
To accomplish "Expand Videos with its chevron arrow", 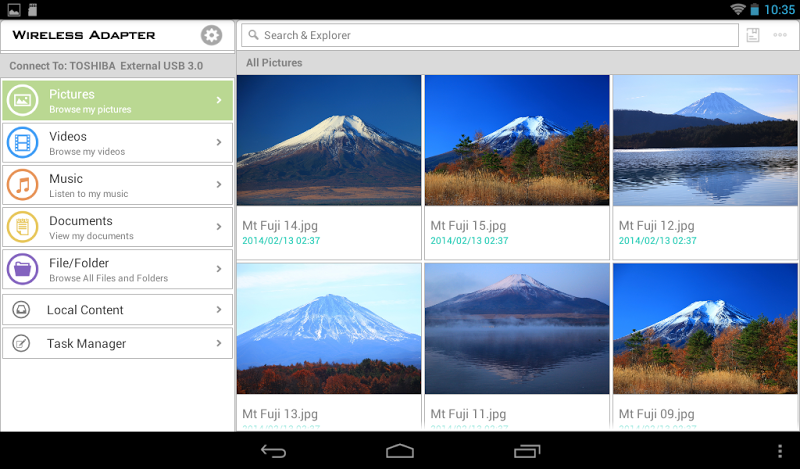I will 219,142.
